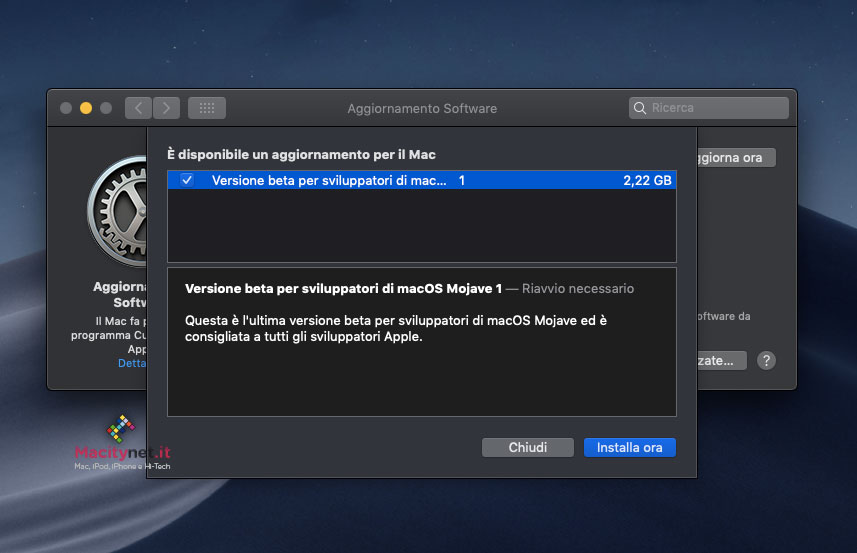Select the version number 1 in update row
The width and height of the screenshot is (857, 553).
[462, 180]
